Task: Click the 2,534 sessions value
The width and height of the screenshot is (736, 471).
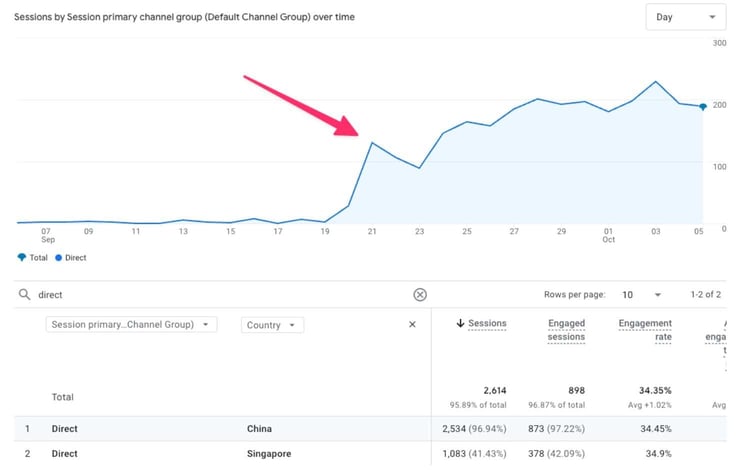Action: tap(454, 429)
